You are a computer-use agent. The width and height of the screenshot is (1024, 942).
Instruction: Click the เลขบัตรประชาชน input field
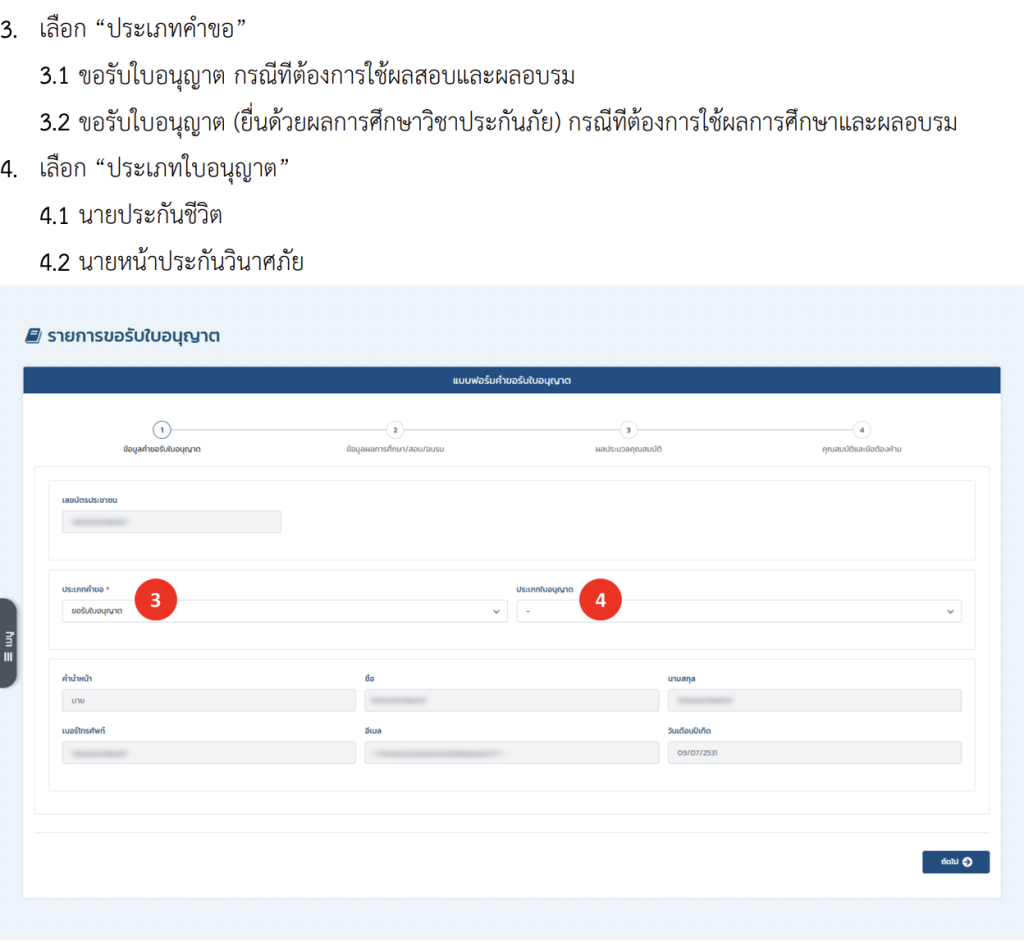tap(171, 521)
